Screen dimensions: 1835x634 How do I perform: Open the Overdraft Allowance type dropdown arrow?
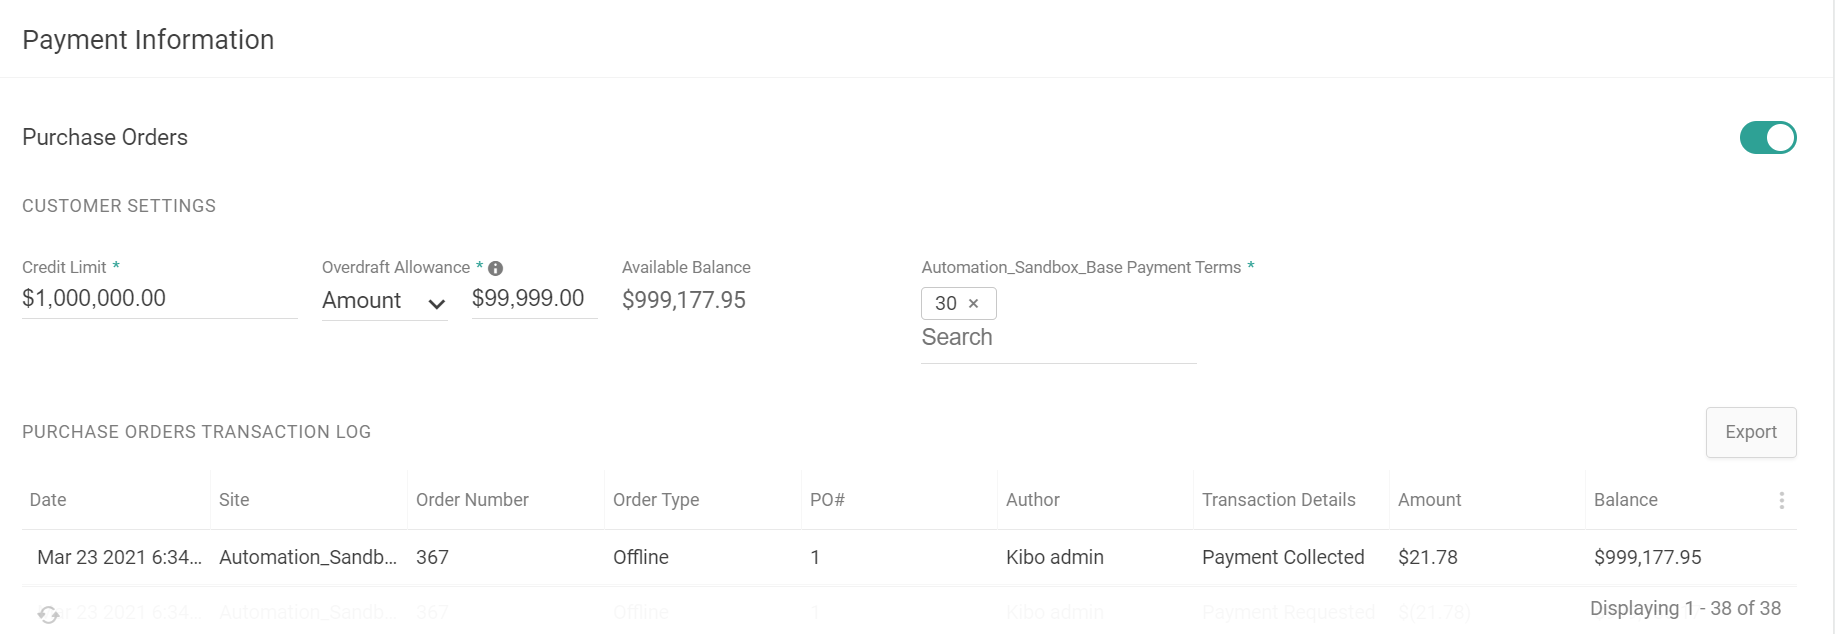click(438, 302)
